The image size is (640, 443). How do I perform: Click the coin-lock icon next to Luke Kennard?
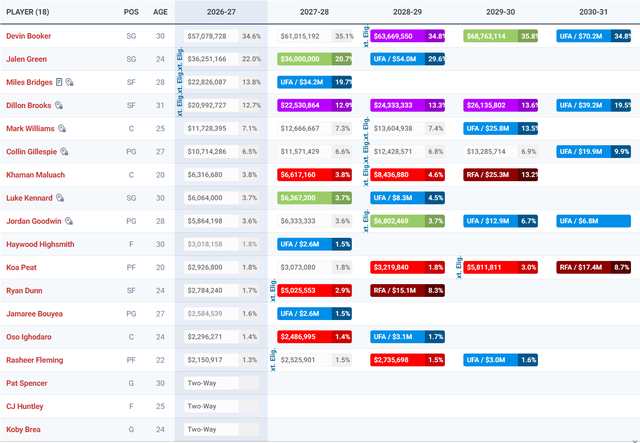[x=60, y=198]
